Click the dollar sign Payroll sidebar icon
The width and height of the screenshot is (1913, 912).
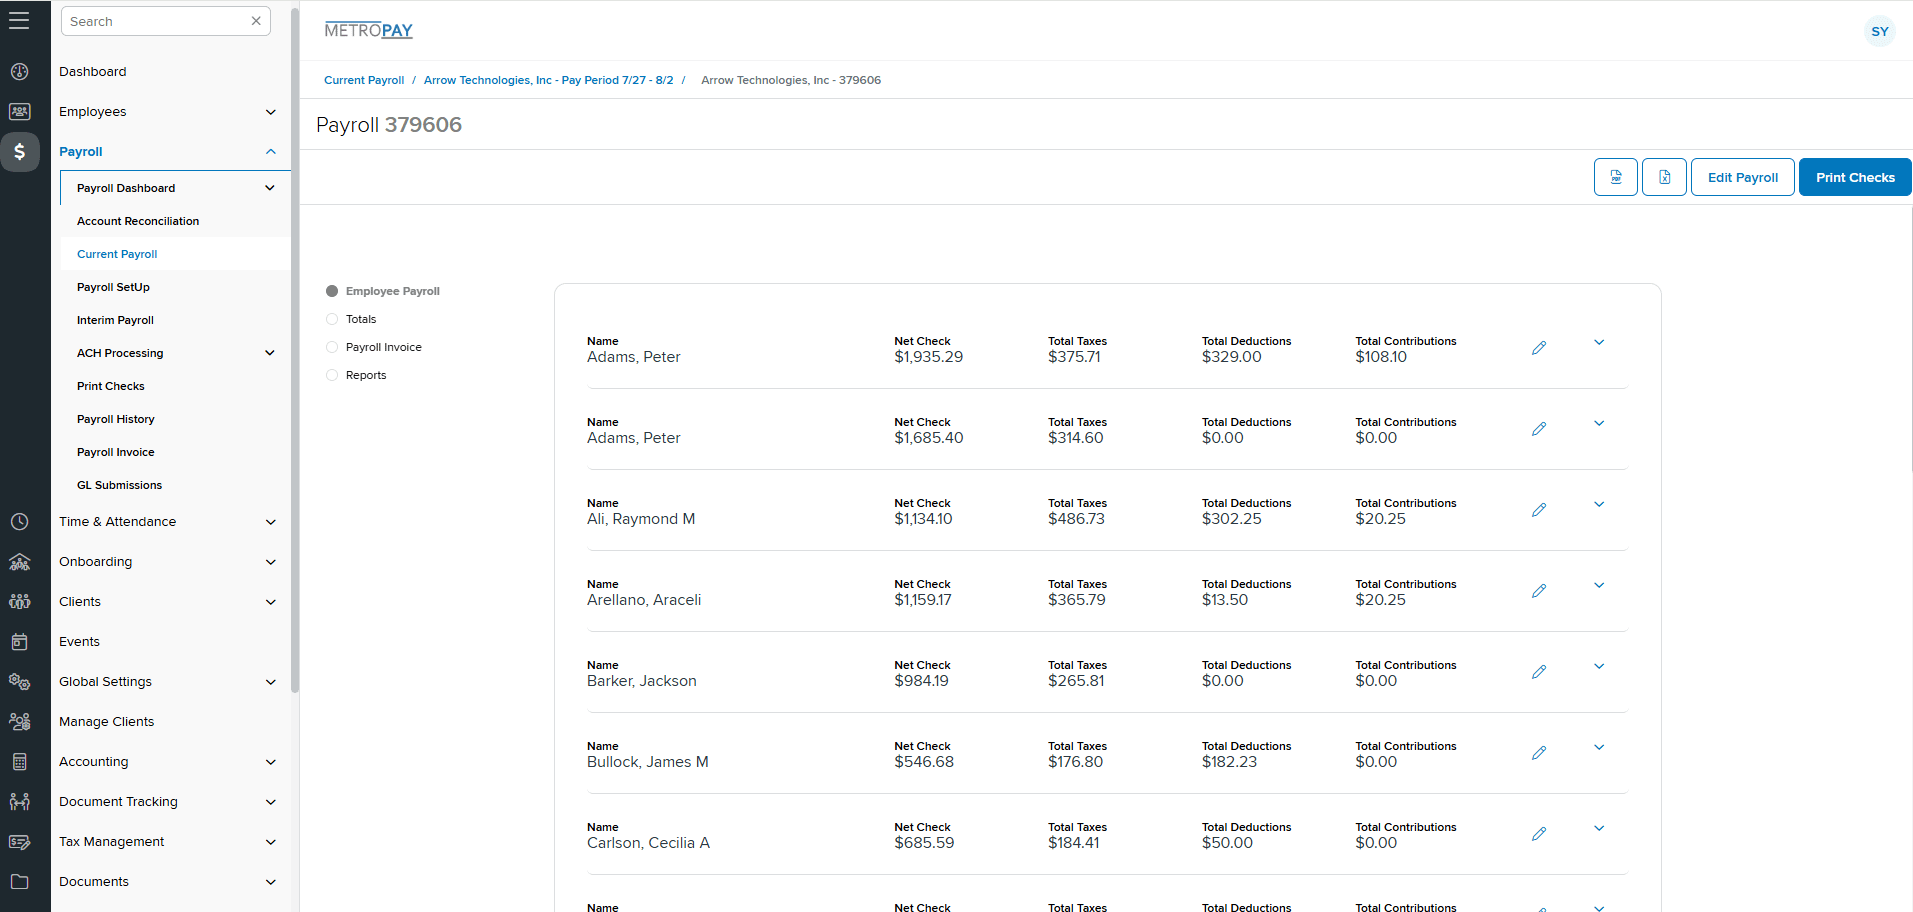[20, 152]
